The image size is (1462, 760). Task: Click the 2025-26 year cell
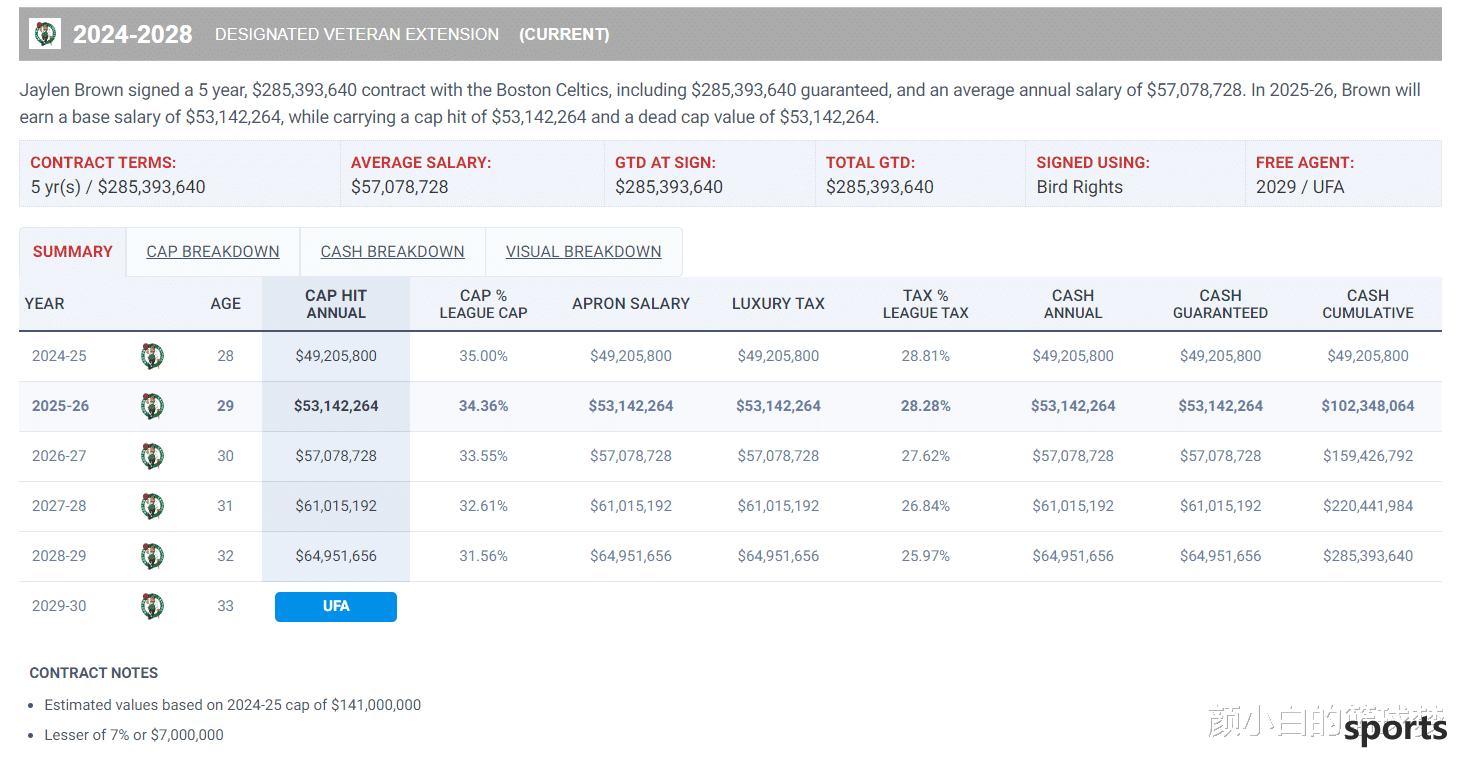(x=60, y=406)
